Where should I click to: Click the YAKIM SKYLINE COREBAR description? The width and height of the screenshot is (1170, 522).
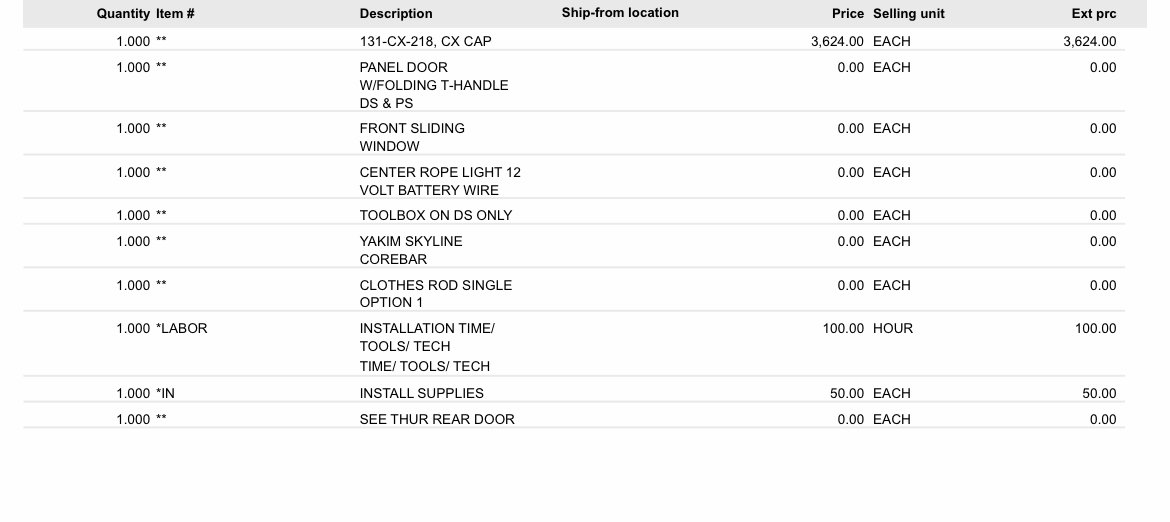[411, 251]
